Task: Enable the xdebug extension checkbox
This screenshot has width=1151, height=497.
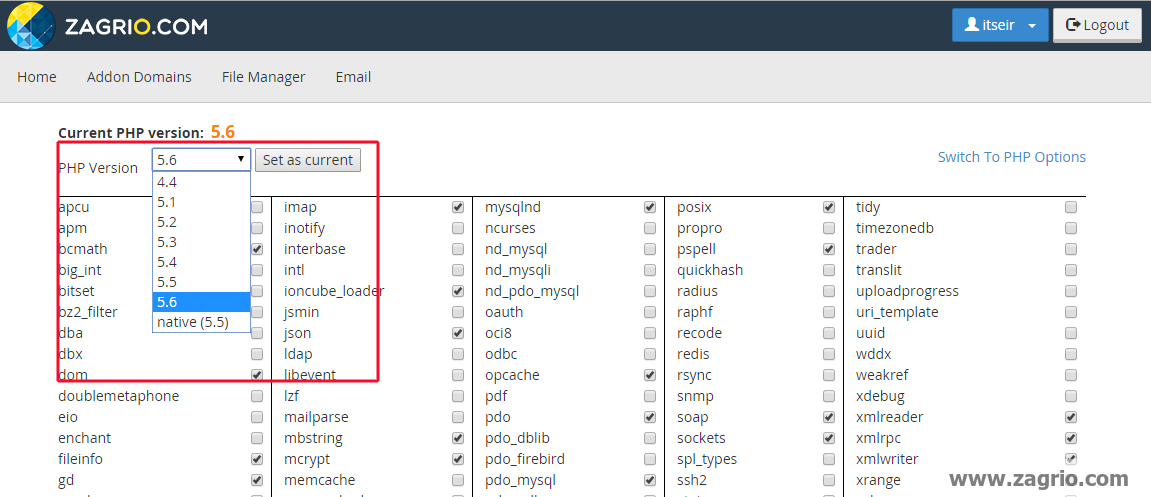Action: click(1071, 396)
